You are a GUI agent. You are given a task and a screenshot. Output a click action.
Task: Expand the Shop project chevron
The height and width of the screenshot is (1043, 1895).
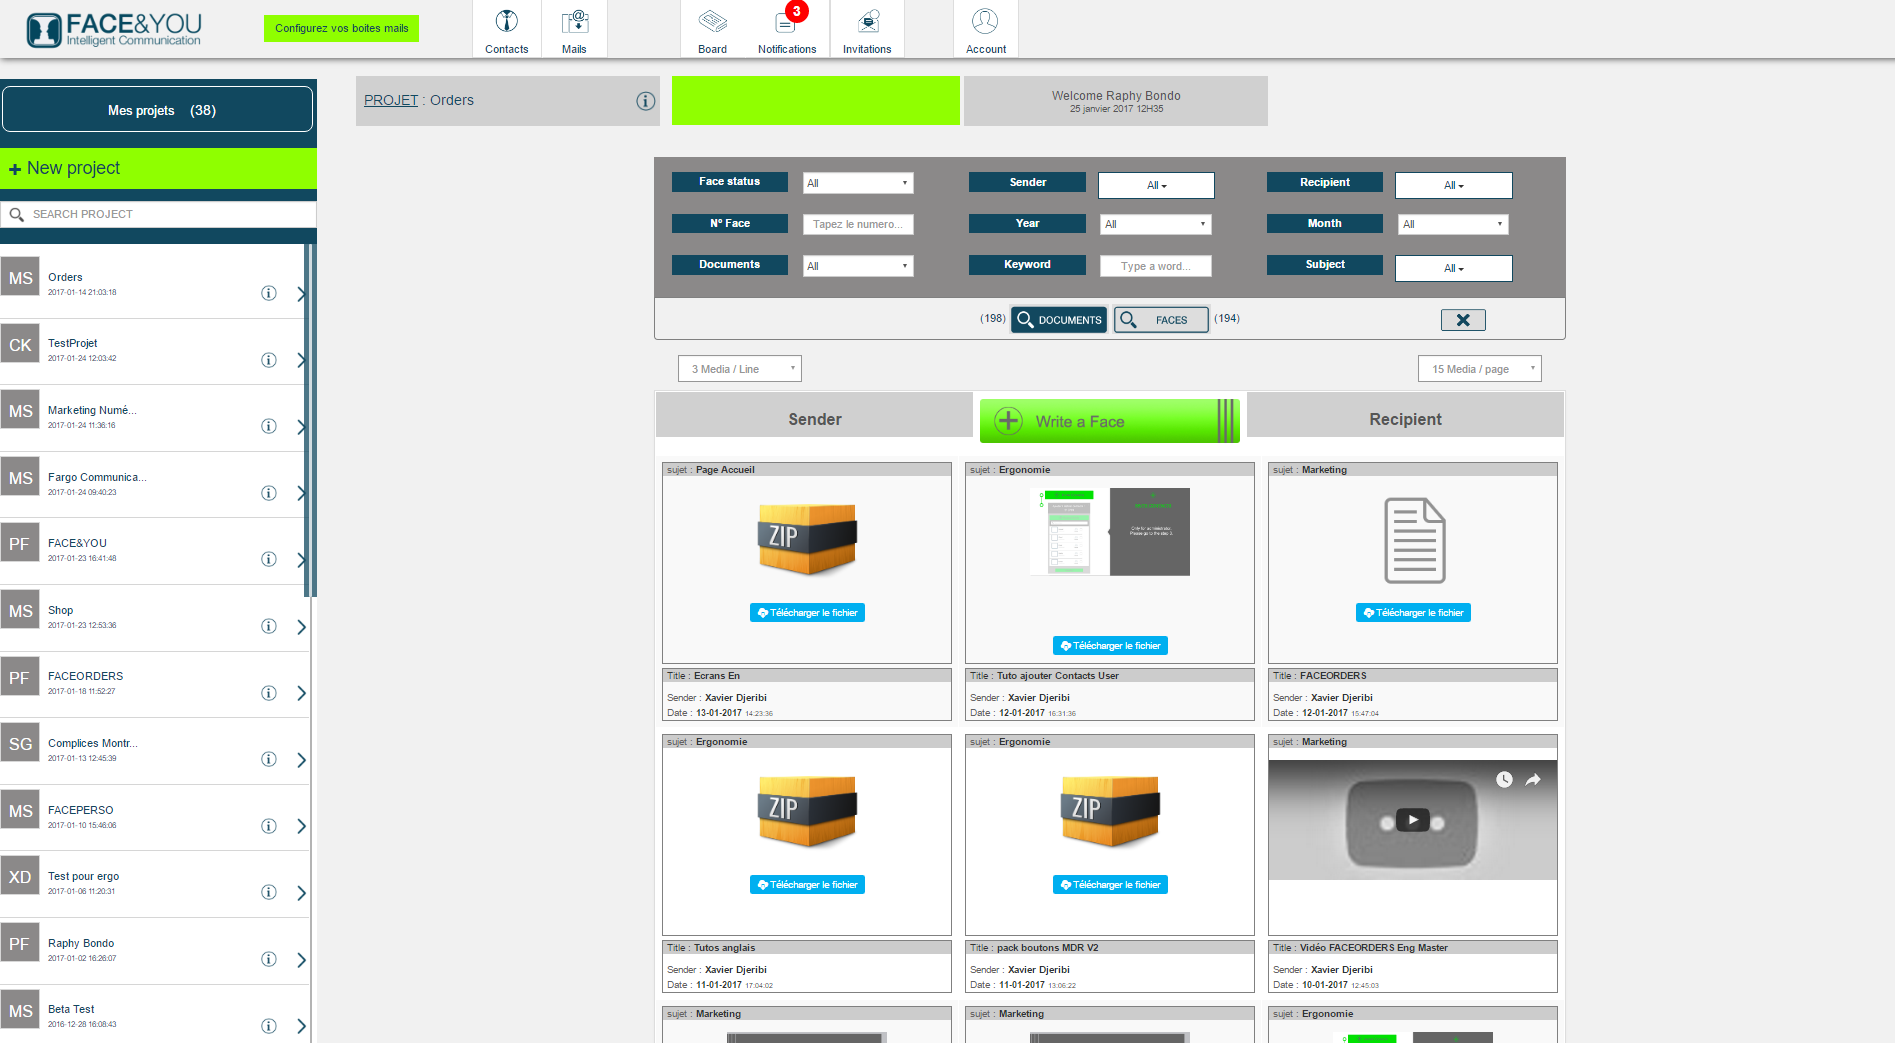click(x=301, y=627)
